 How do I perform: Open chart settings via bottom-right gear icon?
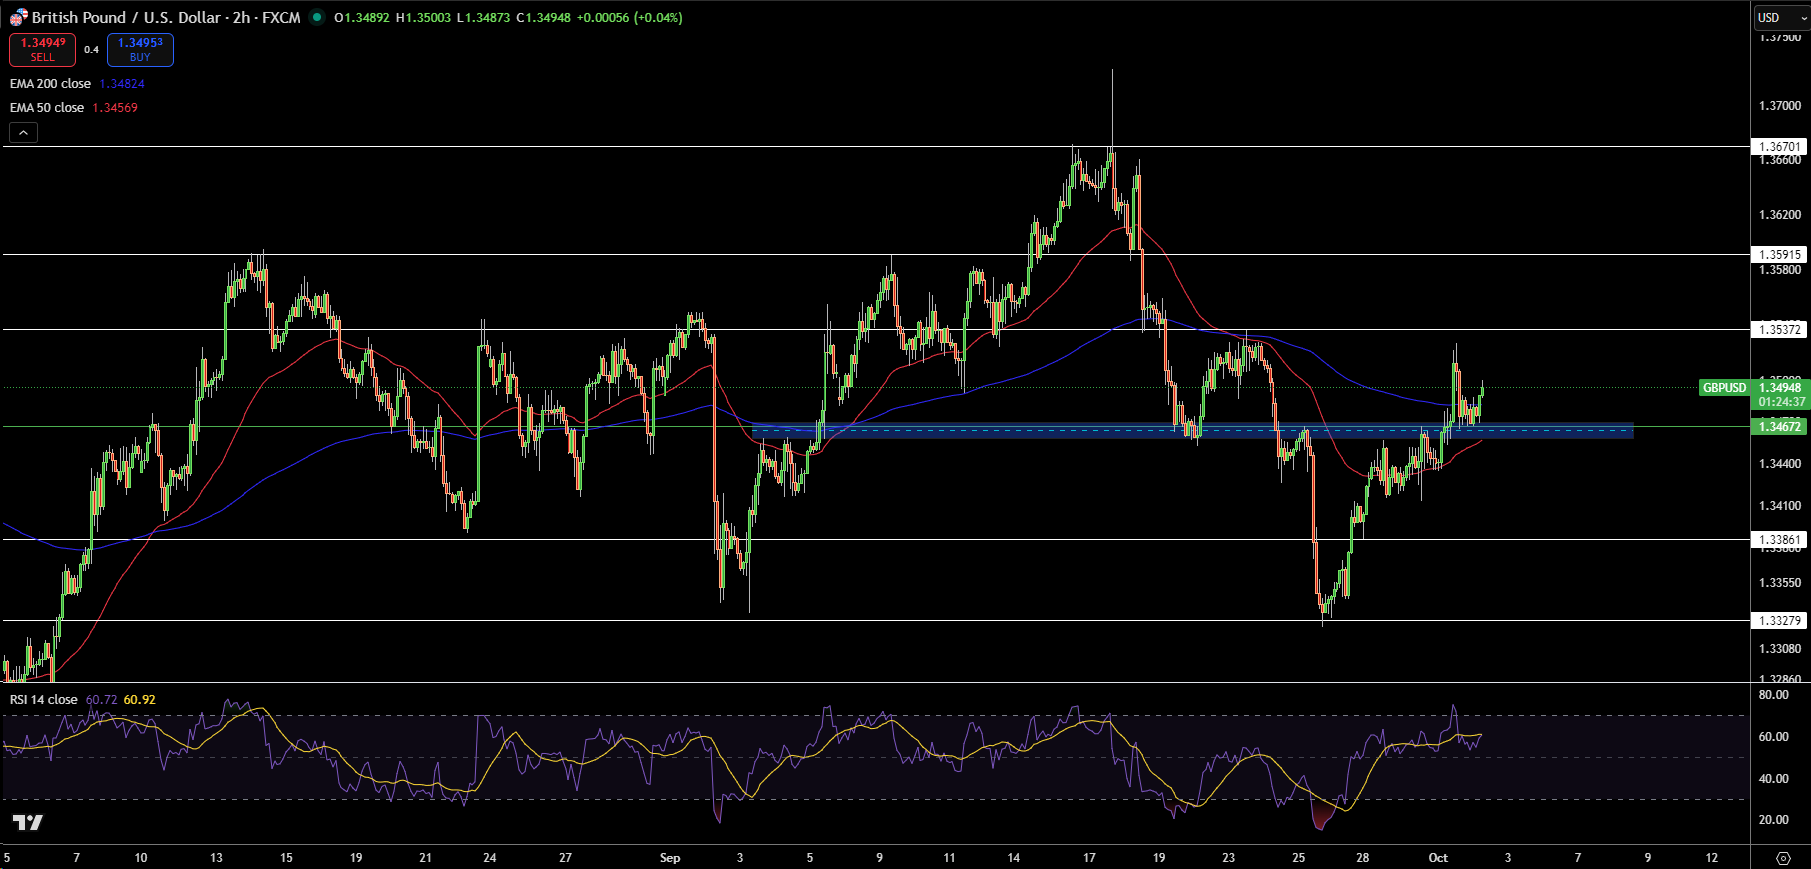(x=1782, y=858)
